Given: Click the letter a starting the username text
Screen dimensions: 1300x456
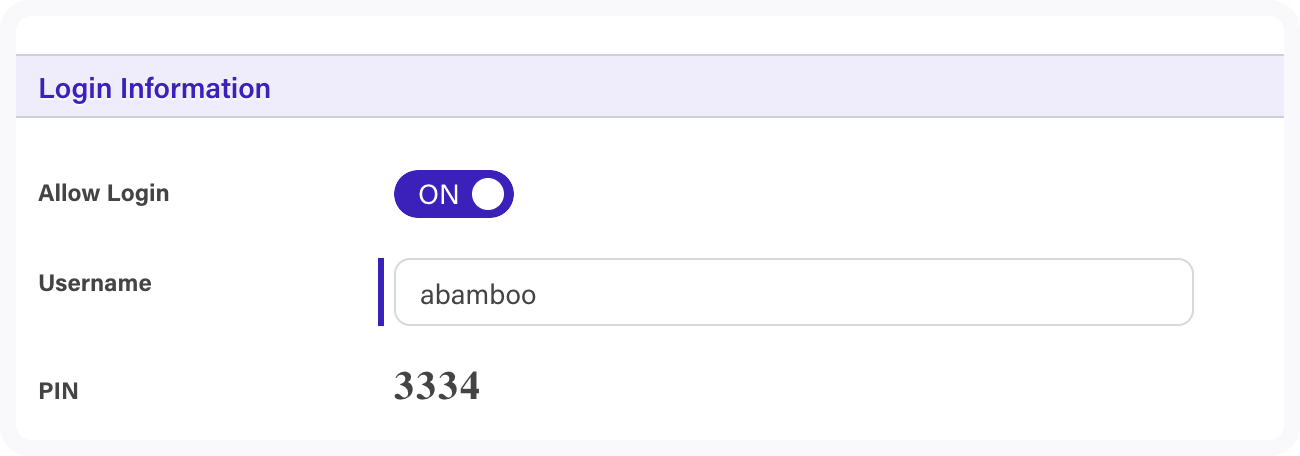Looking at the screenshot, I should [427, 296].
